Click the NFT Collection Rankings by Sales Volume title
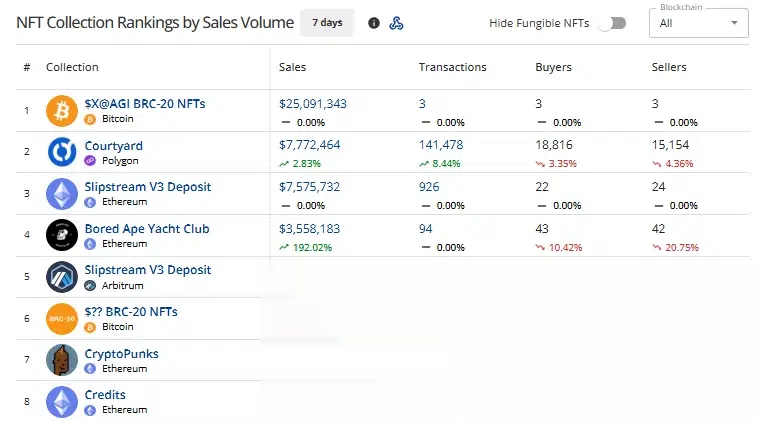This screenshot has height=421, width=759. pos(155,23)
